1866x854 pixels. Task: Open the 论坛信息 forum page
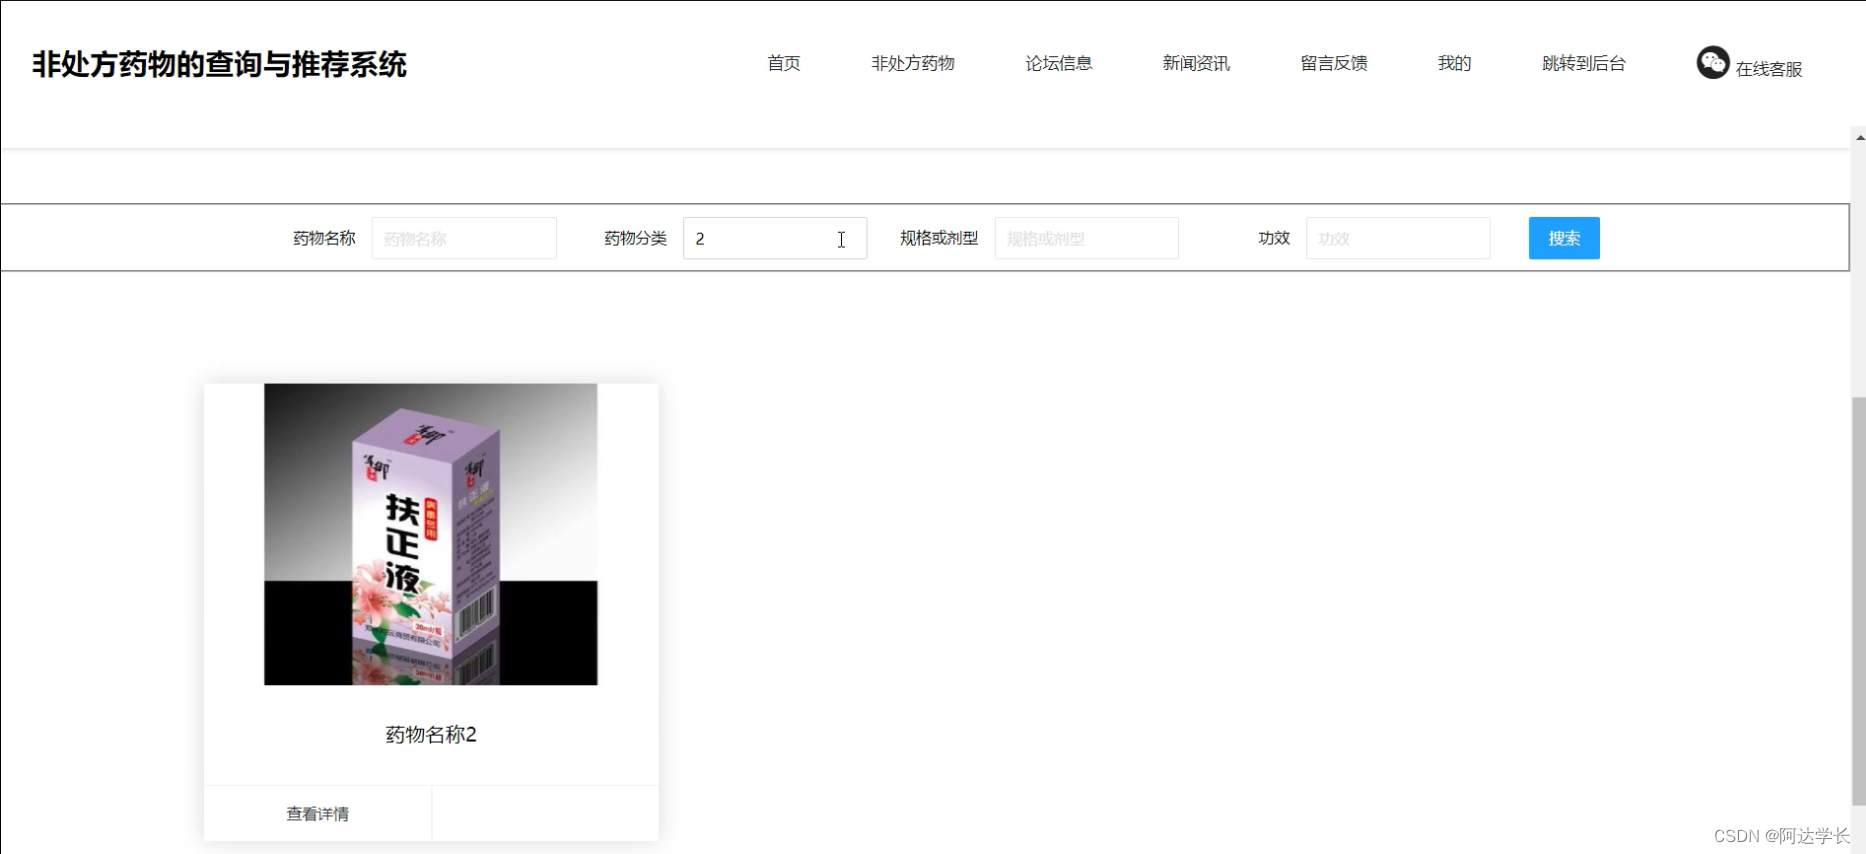(x=1059, y=63)
